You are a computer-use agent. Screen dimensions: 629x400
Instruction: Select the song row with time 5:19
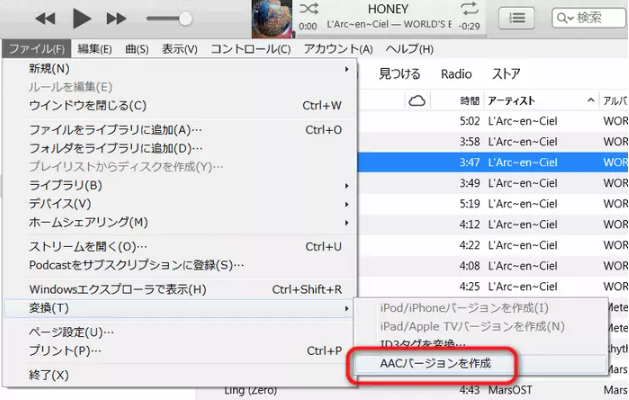tap(493, 204)
